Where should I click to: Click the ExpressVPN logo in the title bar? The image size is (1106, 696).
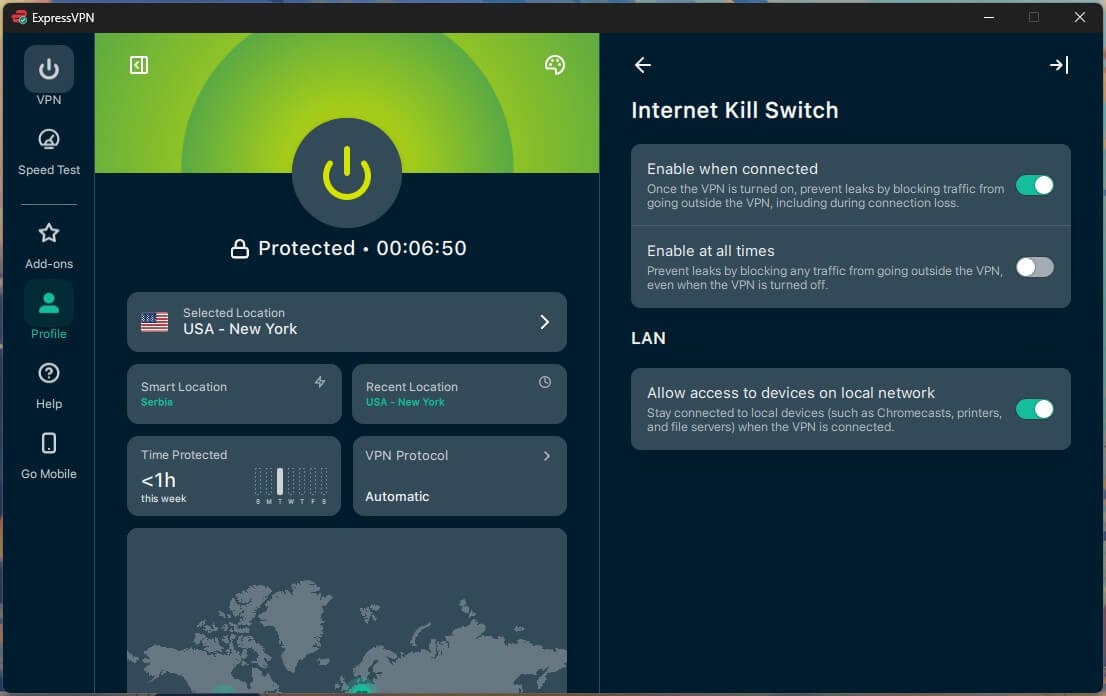point(19,17)
